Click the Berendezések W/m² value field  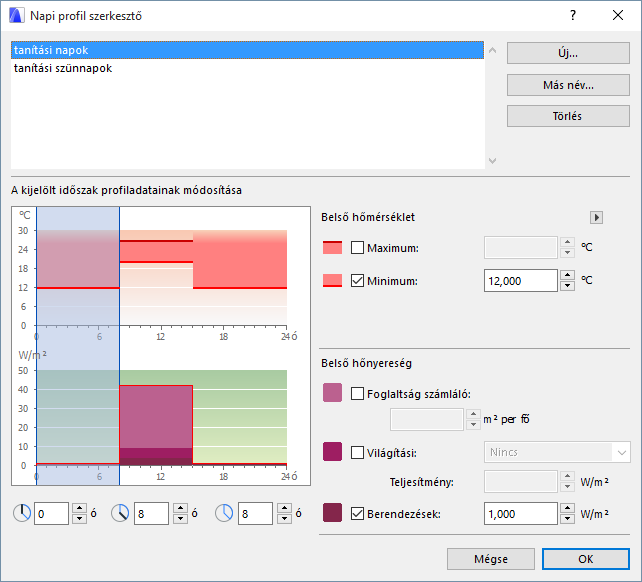[x=520, y=514]
